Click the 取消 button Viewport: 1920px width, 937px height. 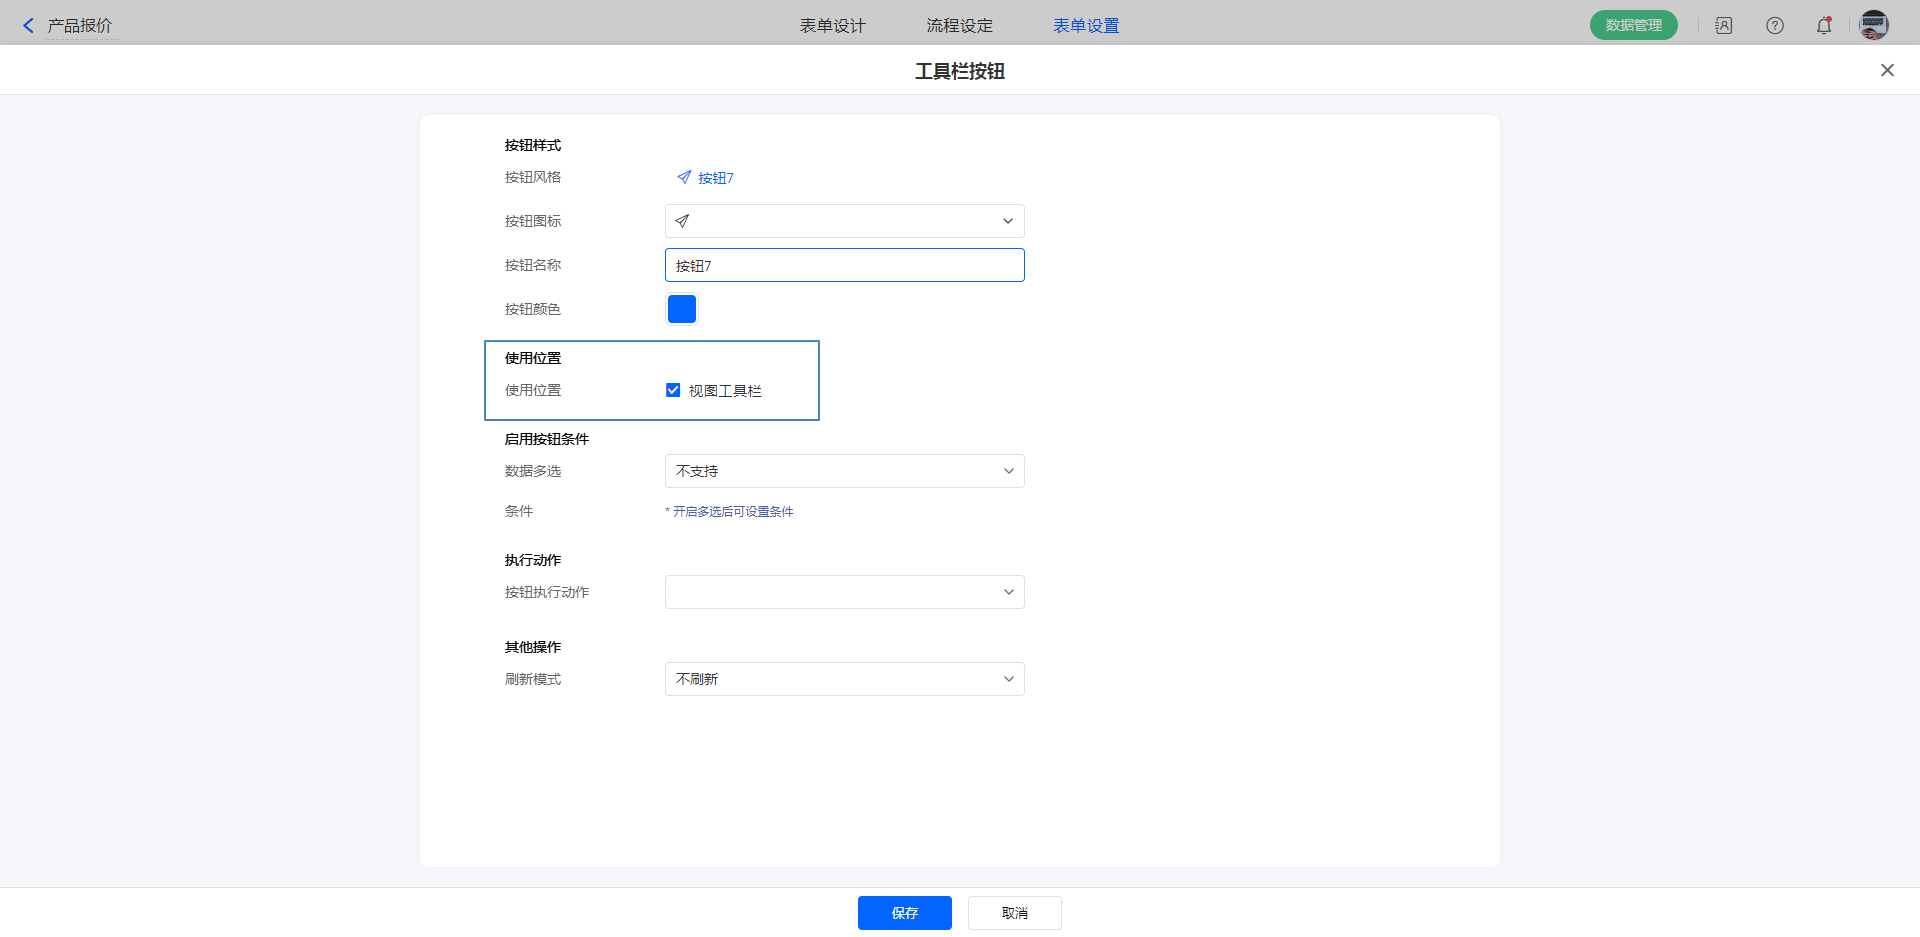(x=1014, y=913)
